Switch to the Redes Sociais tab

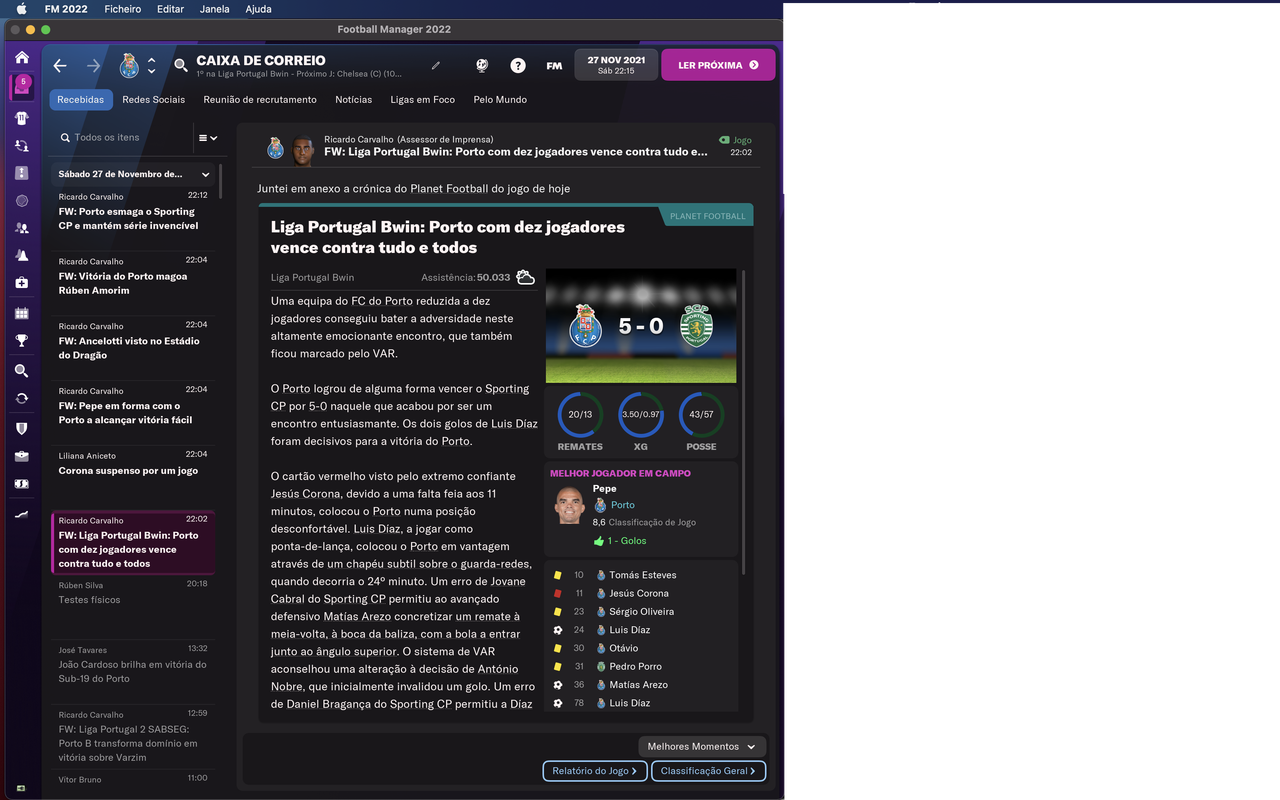[x=154, y=100]
